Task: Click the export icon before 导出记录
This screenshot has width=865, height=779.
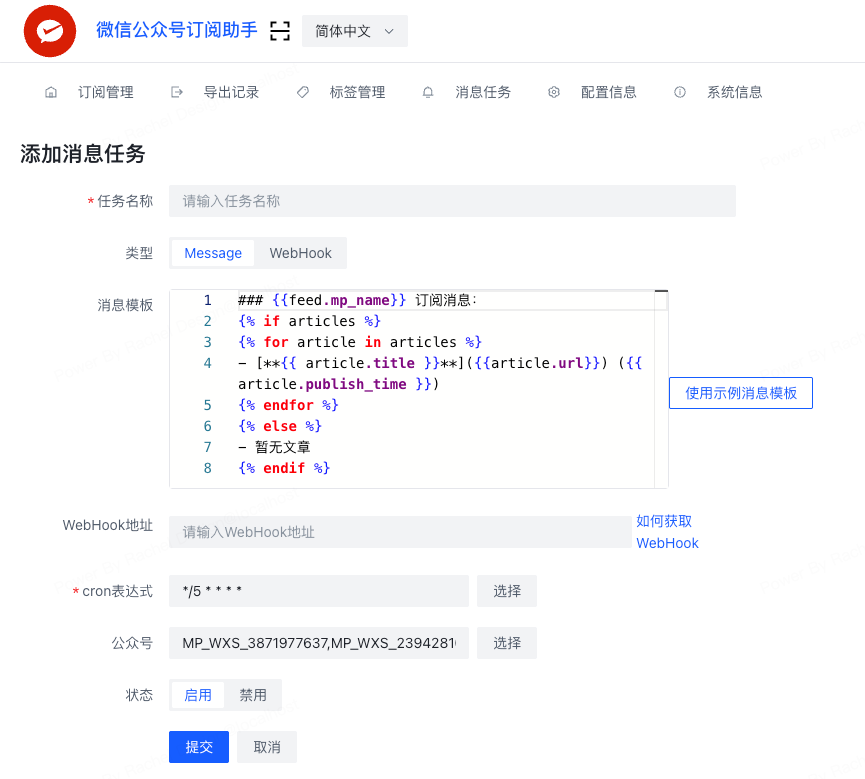Action: pyautogui.click(x=177, y=92)
